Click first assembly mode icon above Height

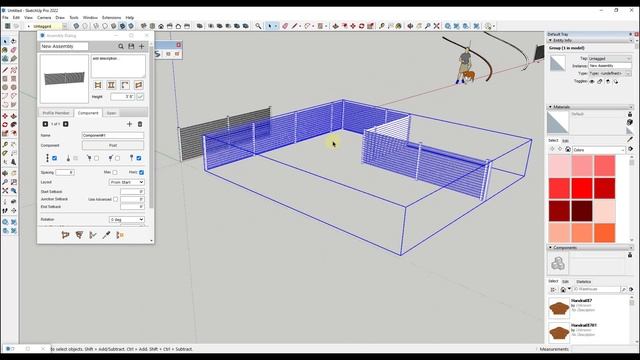(x=98, y=85)
